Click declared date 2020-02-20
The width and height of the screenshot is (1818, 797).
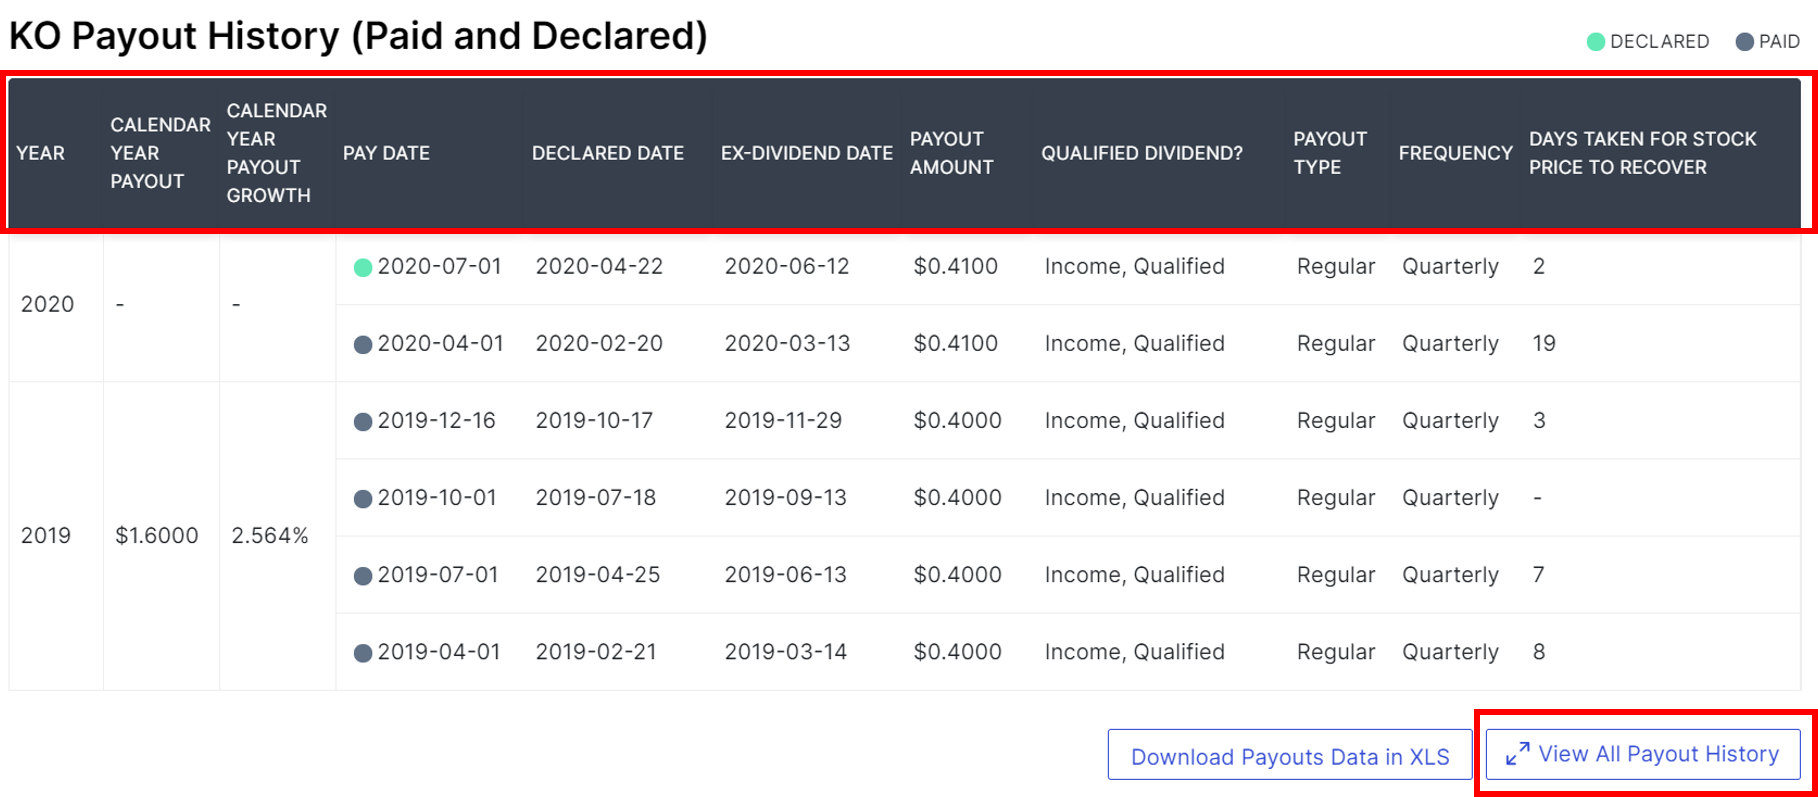click(x=599, y=343)
